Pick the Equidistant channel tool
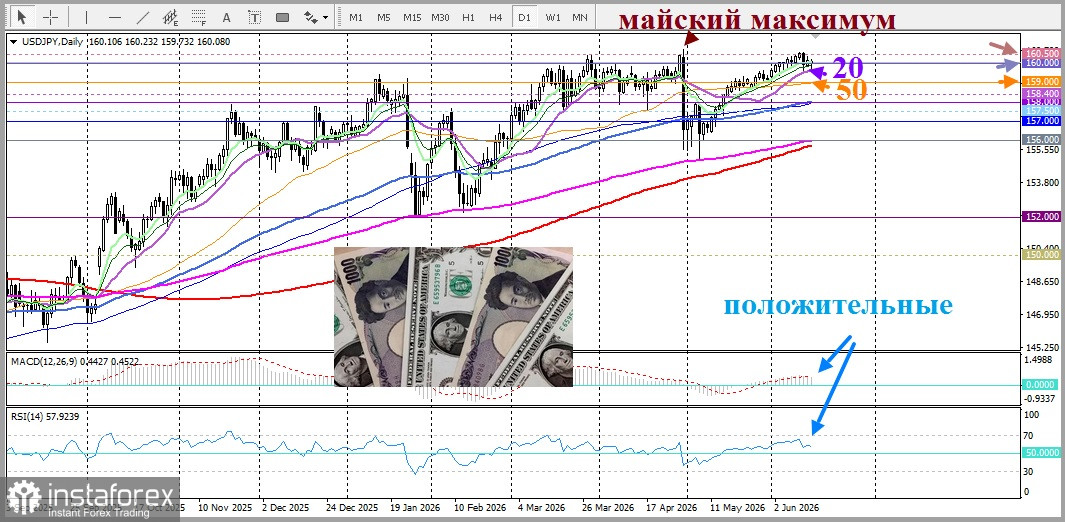Screen dimensions: 1065x522 [x=171, y=17]
